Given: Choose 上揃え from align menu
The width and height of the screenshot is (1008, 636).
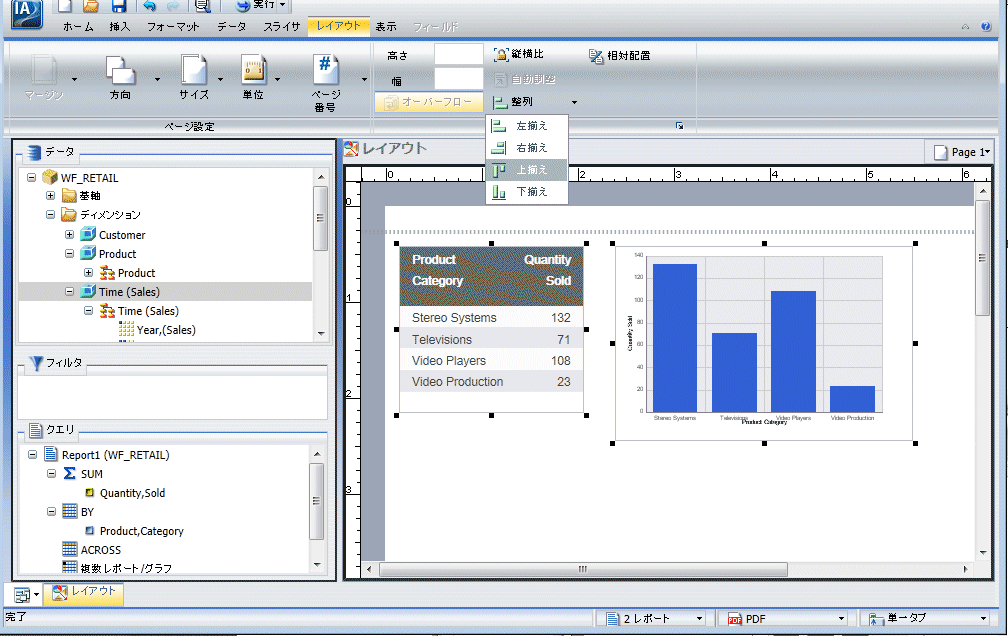Looking at the screenshot, I should coord(526,170).
